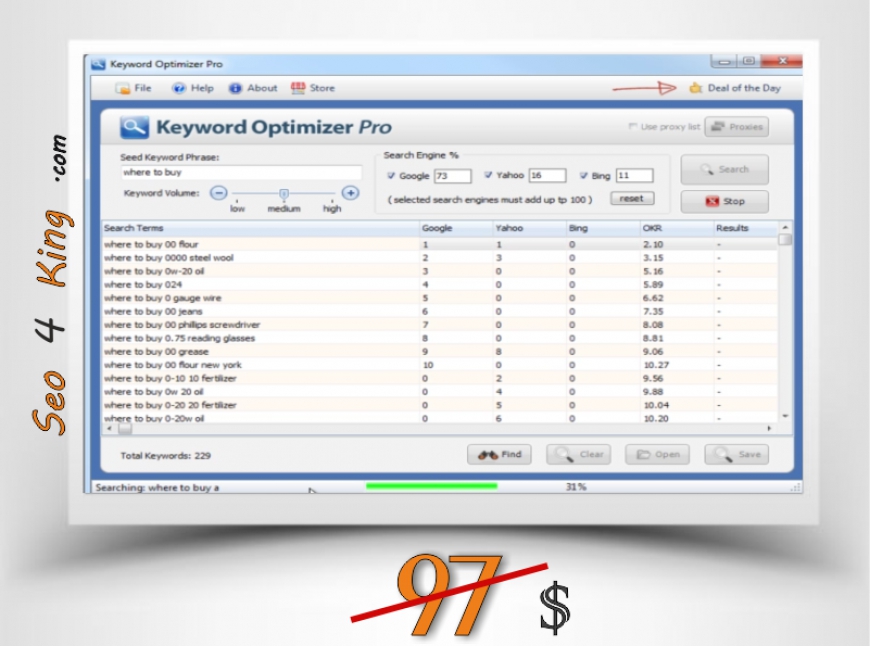Select row 'where to buy 0-20 20 fertilizer'
This screenshot has height=646, width=870.
[x=439, y=405]
